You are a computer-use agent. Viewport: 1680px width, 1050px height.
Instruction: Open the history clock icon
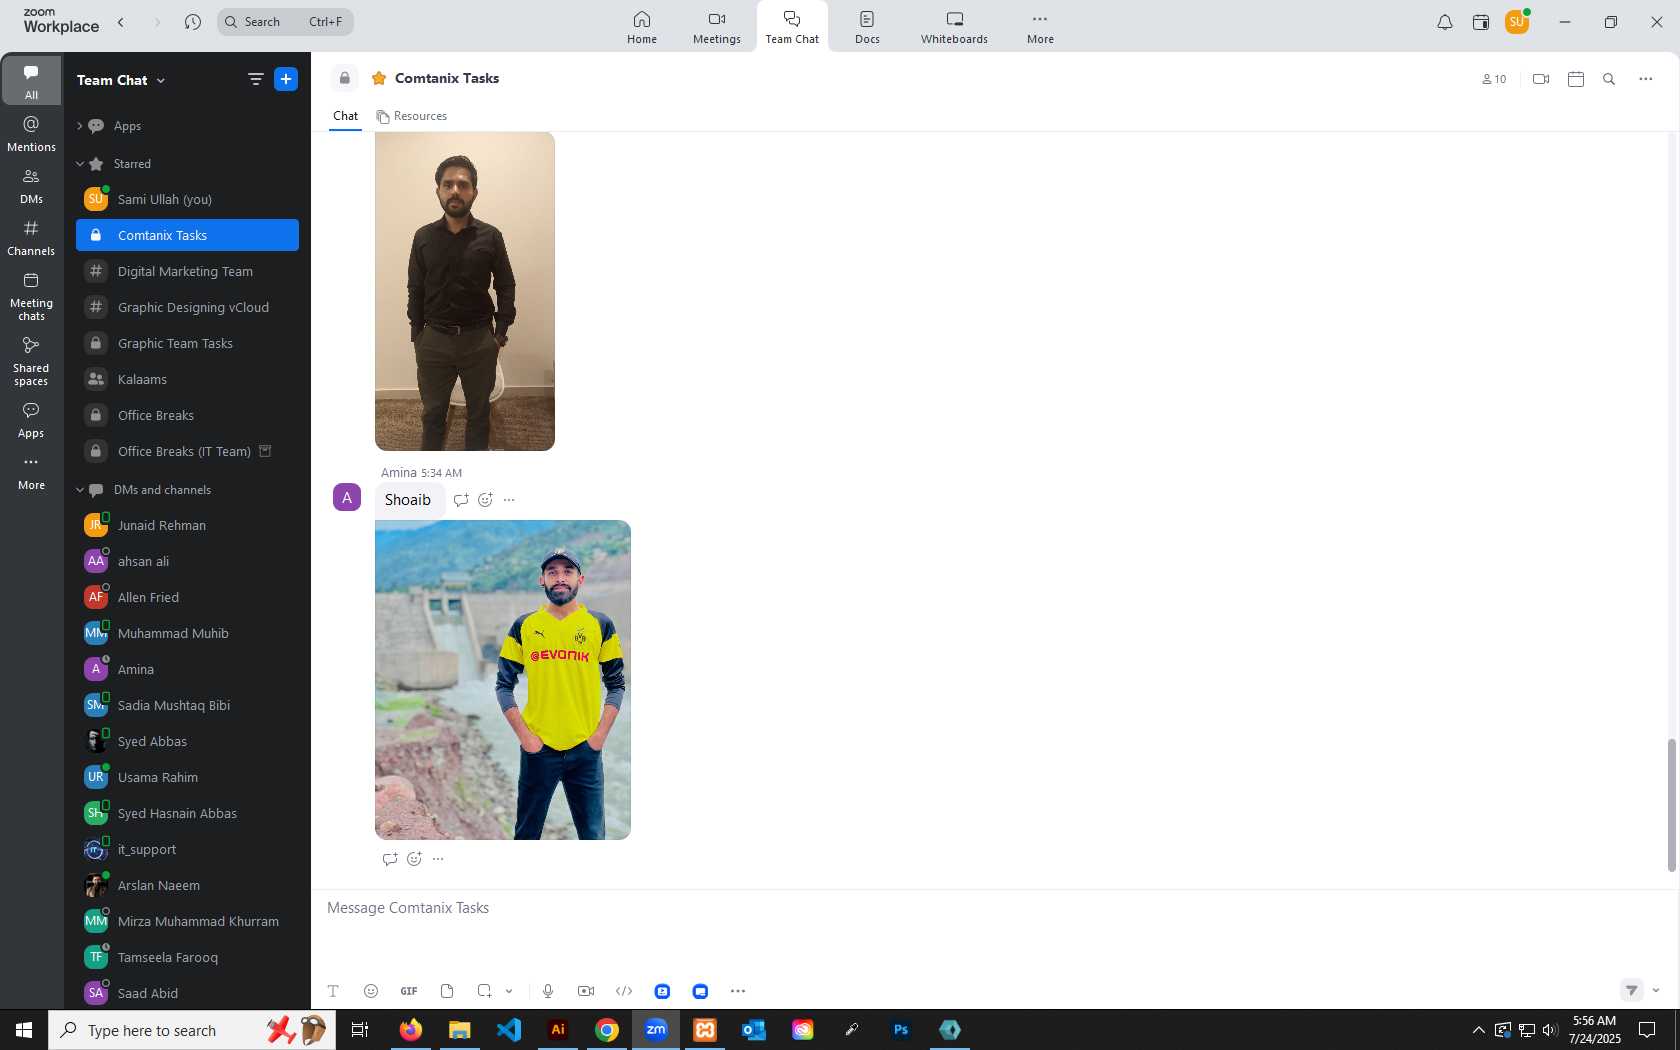coord(193,22)
